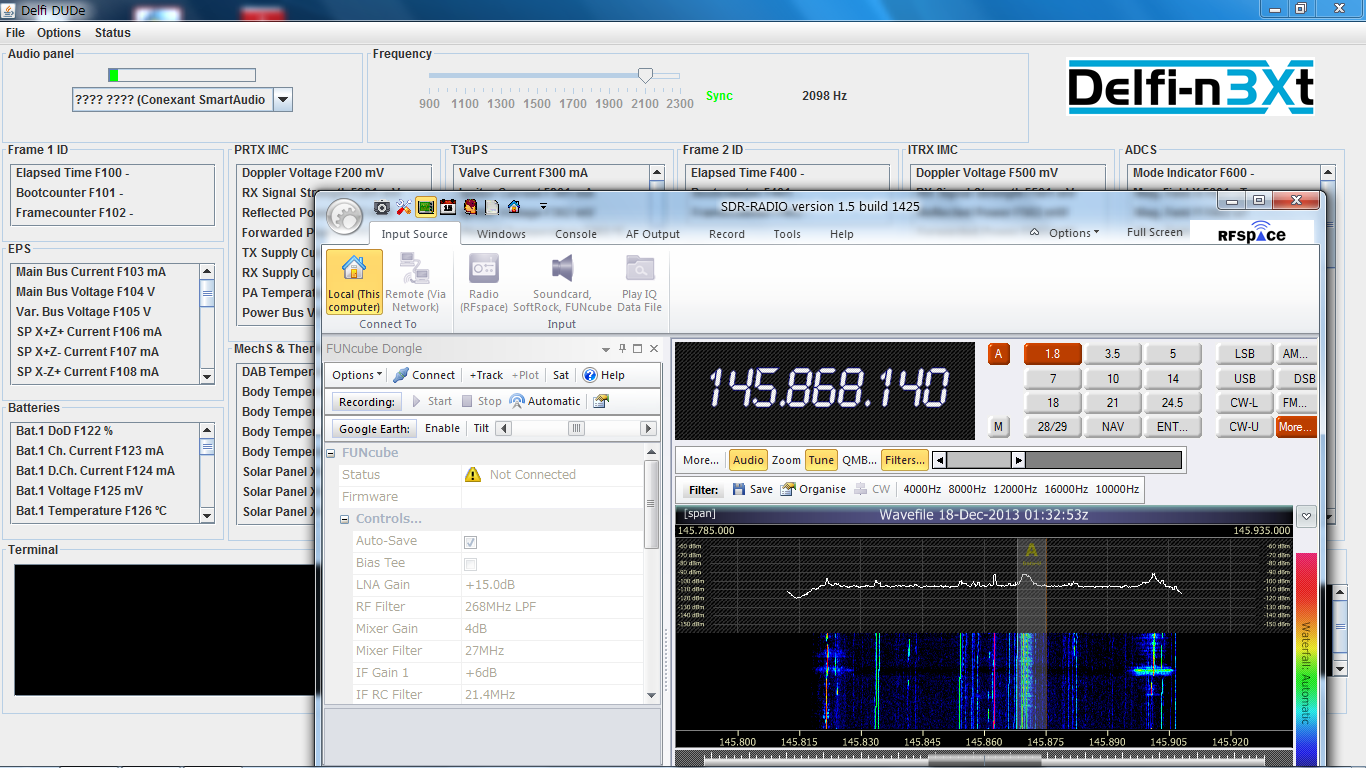Adjust the Frequency slider in Delfi DUDe

[x=645, y=76]
